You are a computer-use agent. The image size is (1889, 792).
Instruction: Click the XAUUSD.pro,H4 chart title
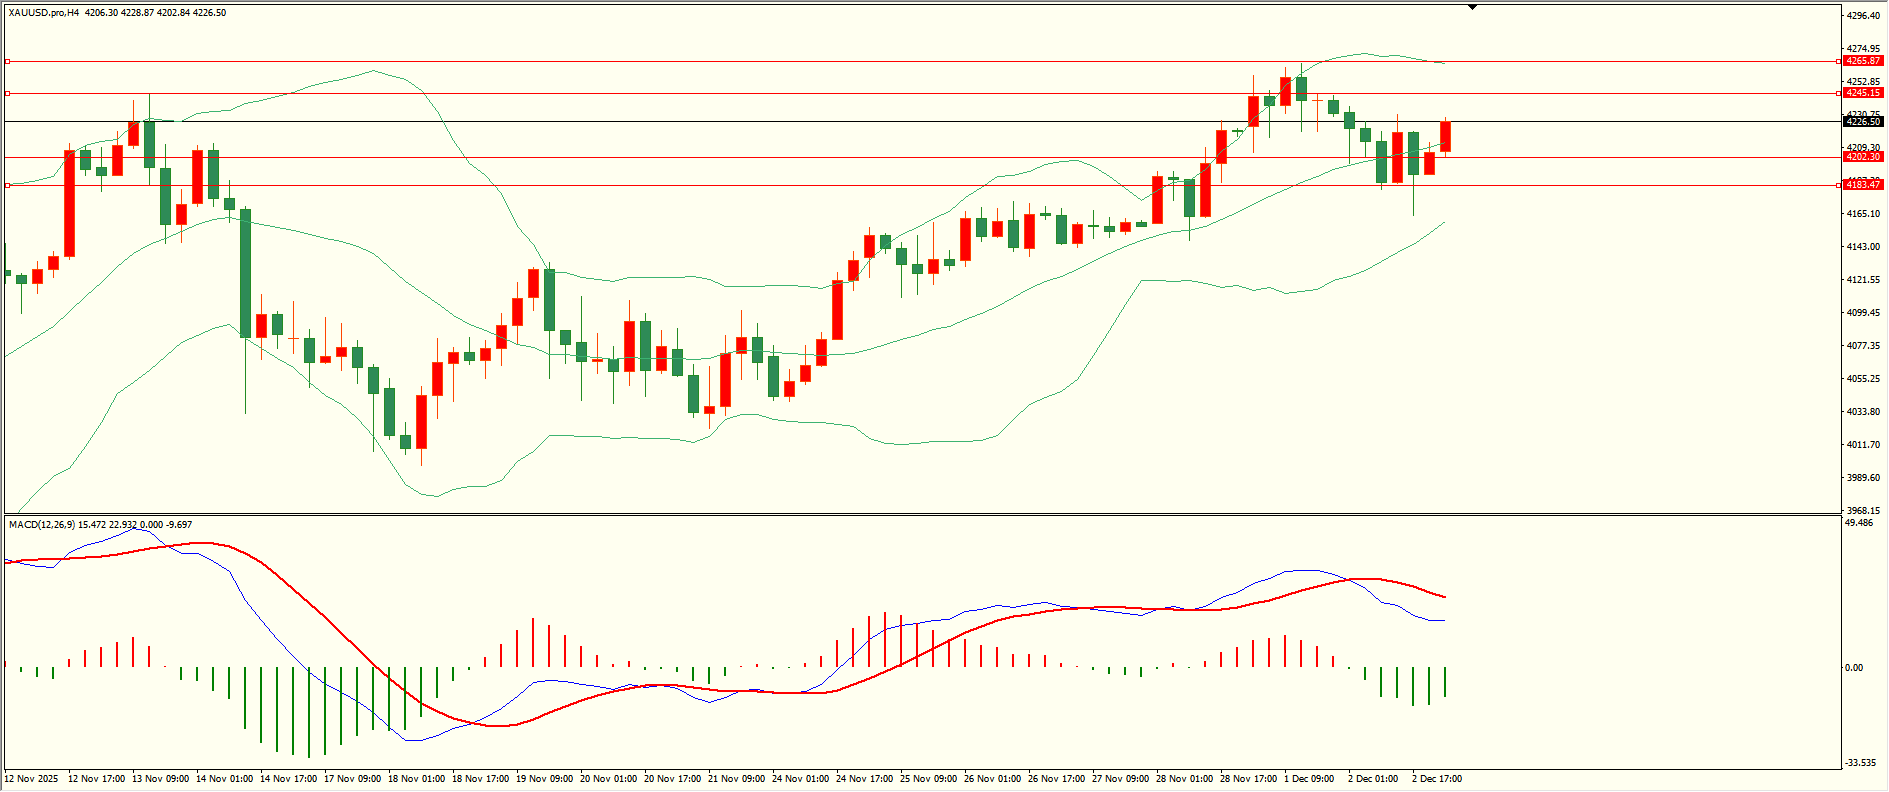pos(44,13)
